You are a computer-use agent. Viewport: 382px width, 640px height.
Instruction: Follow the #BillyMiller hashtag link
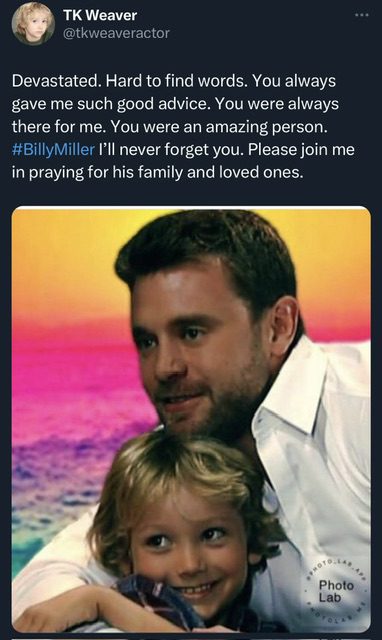click(53, 149)
